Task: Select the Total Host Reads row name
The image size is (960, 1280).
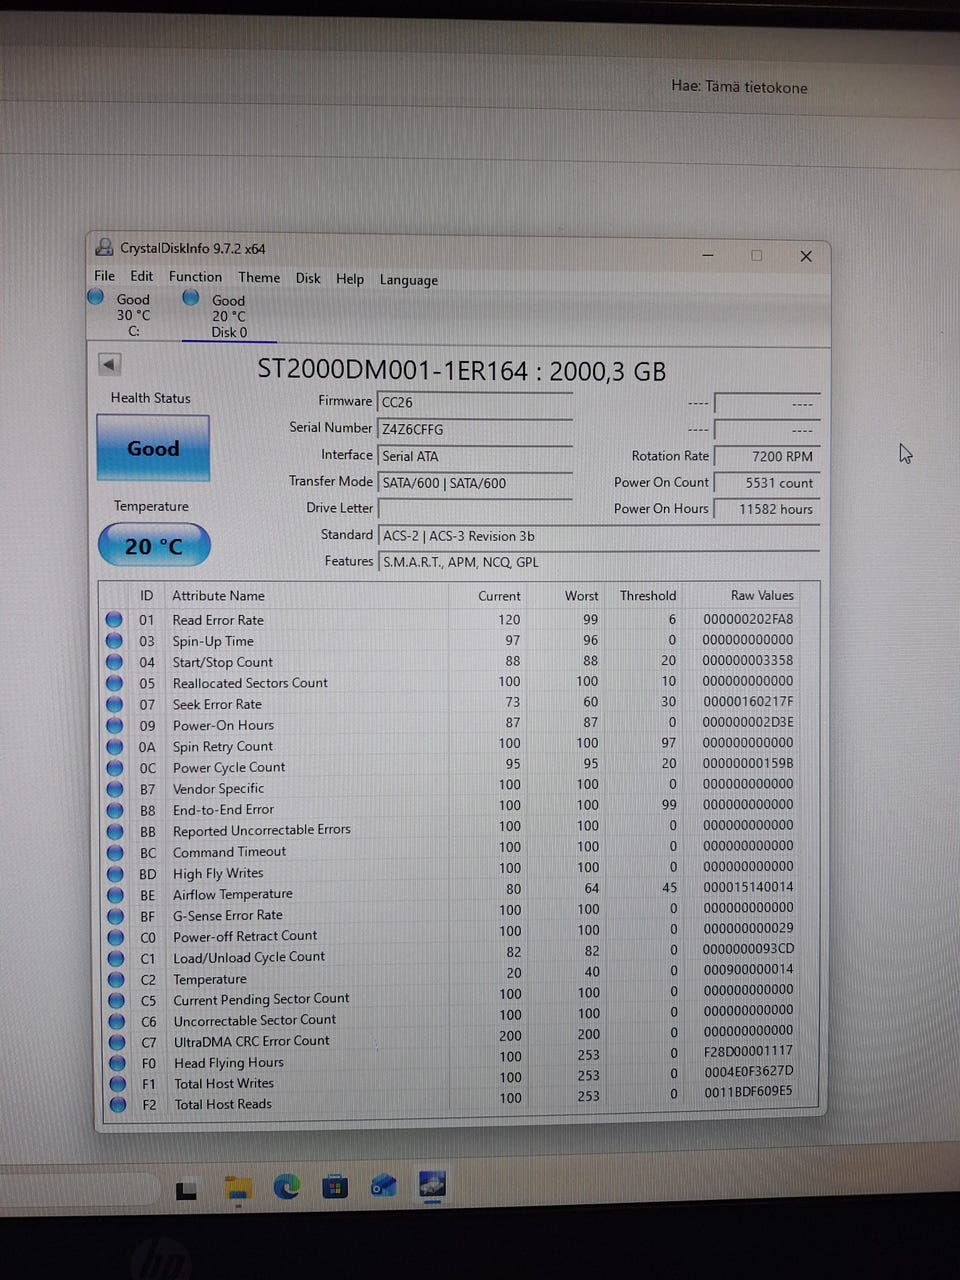Action: coord(223,1104)
